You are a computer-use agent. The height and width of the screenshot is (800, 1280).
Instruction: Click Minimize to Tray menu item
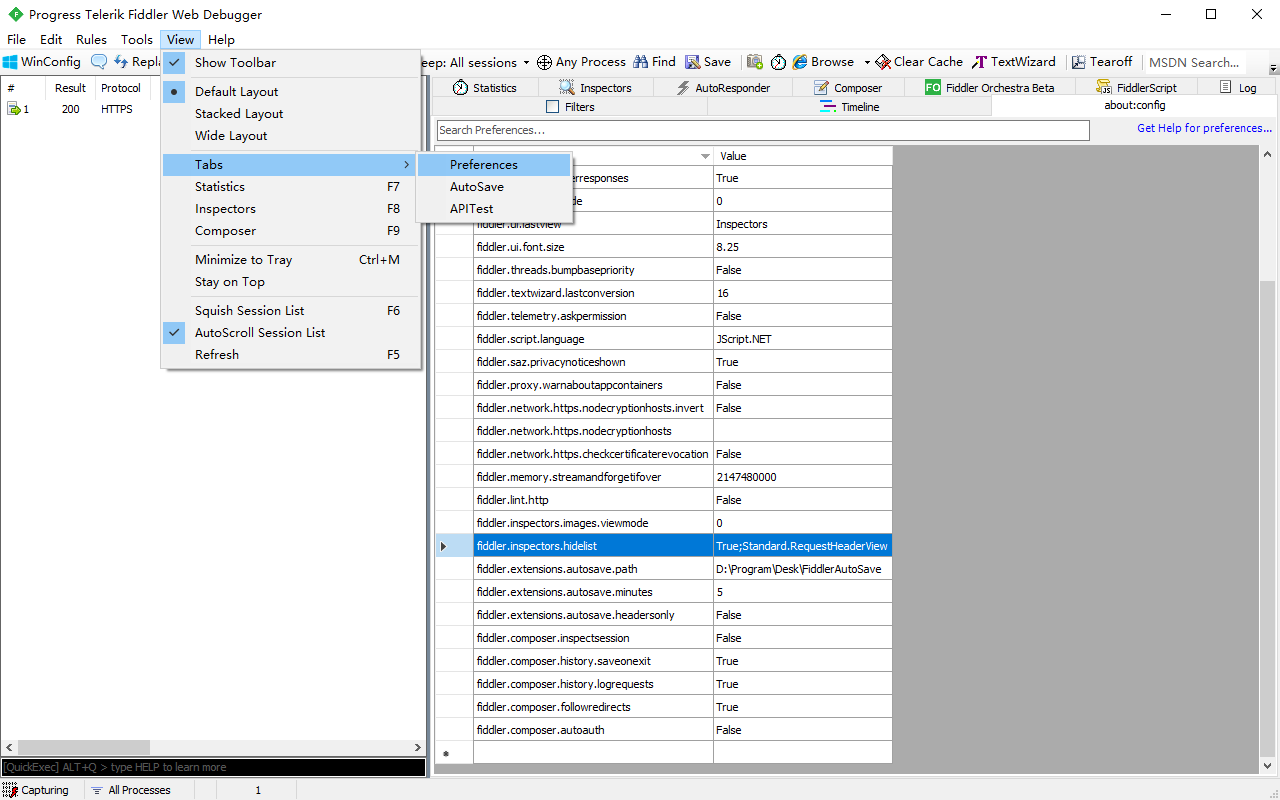(291, 260)
